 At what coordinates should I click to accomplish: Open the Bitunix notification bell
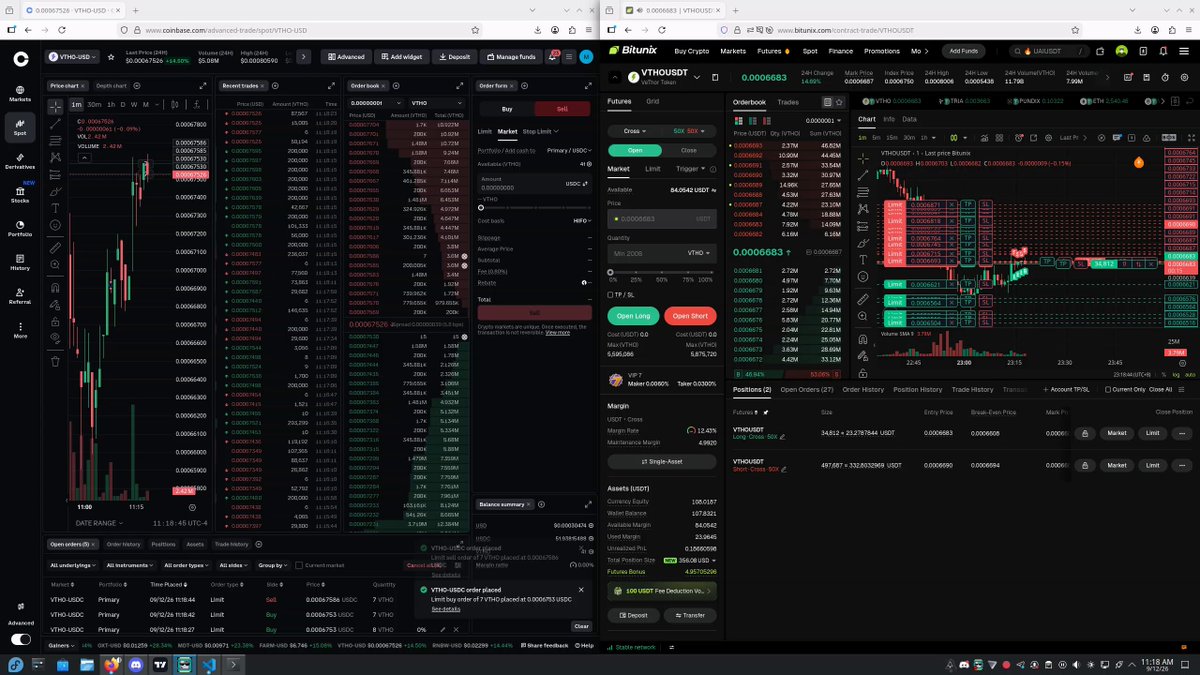coord(1164,51)
